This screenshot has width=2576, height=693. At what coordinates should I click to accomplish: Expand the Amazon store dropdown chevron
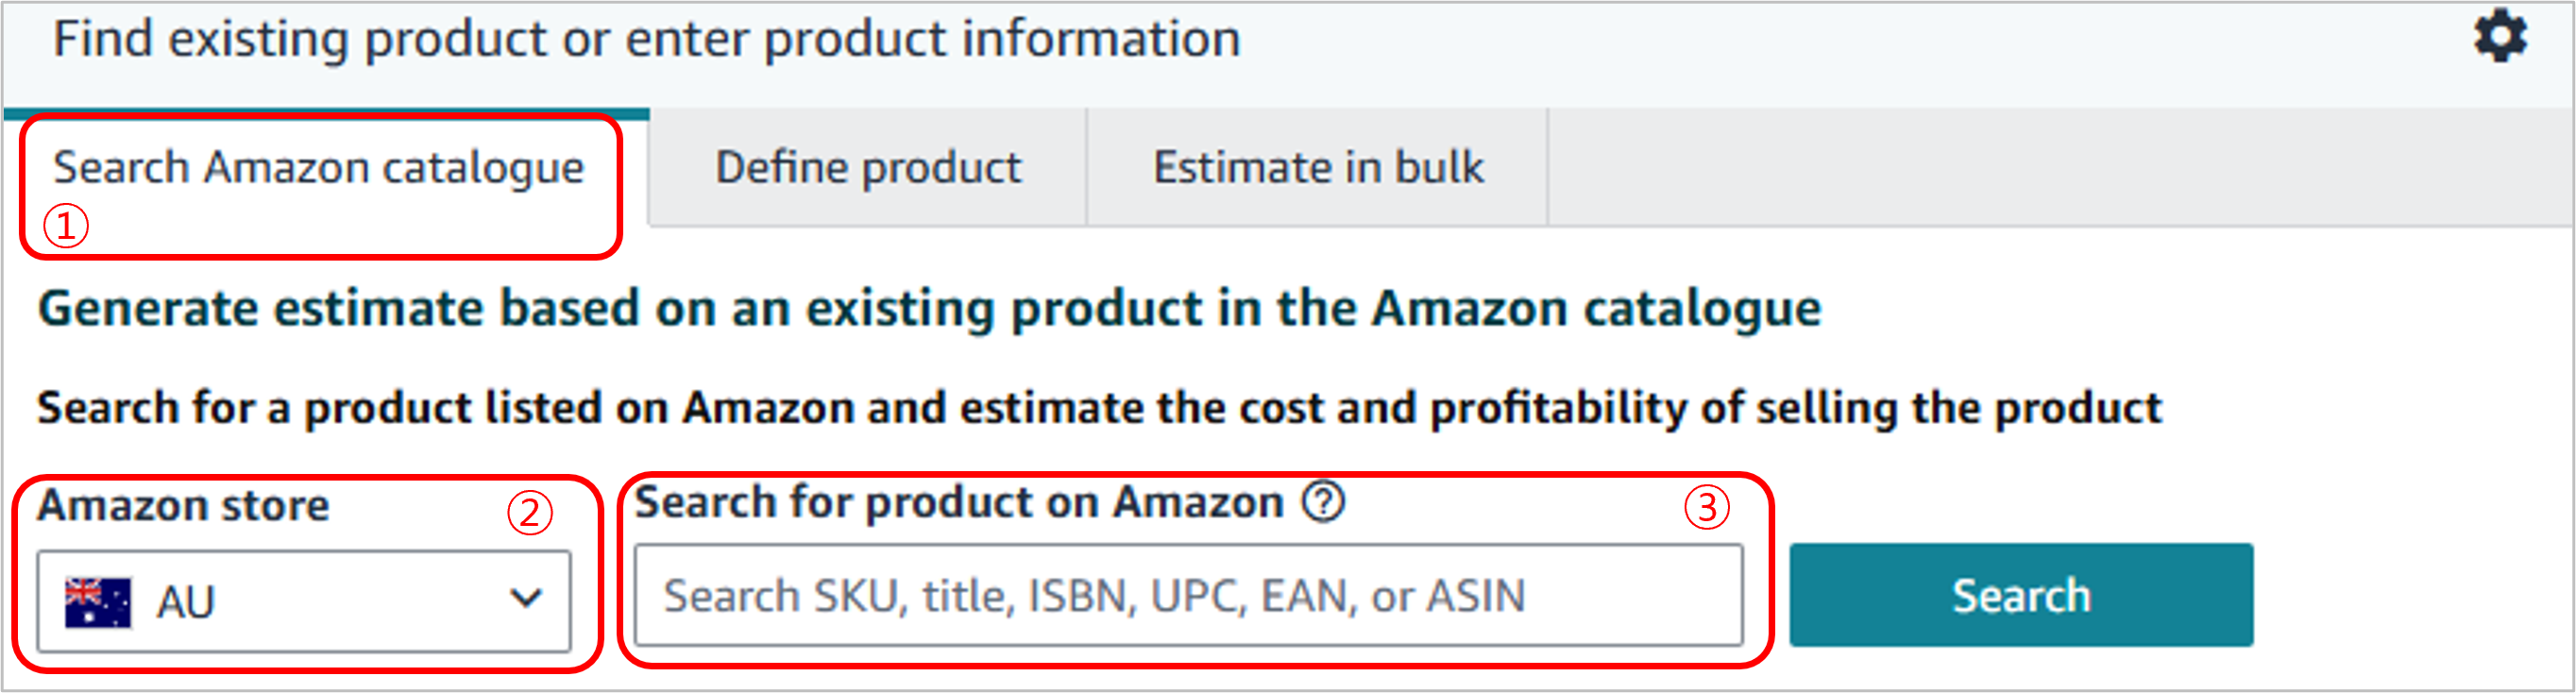(526, 598)
